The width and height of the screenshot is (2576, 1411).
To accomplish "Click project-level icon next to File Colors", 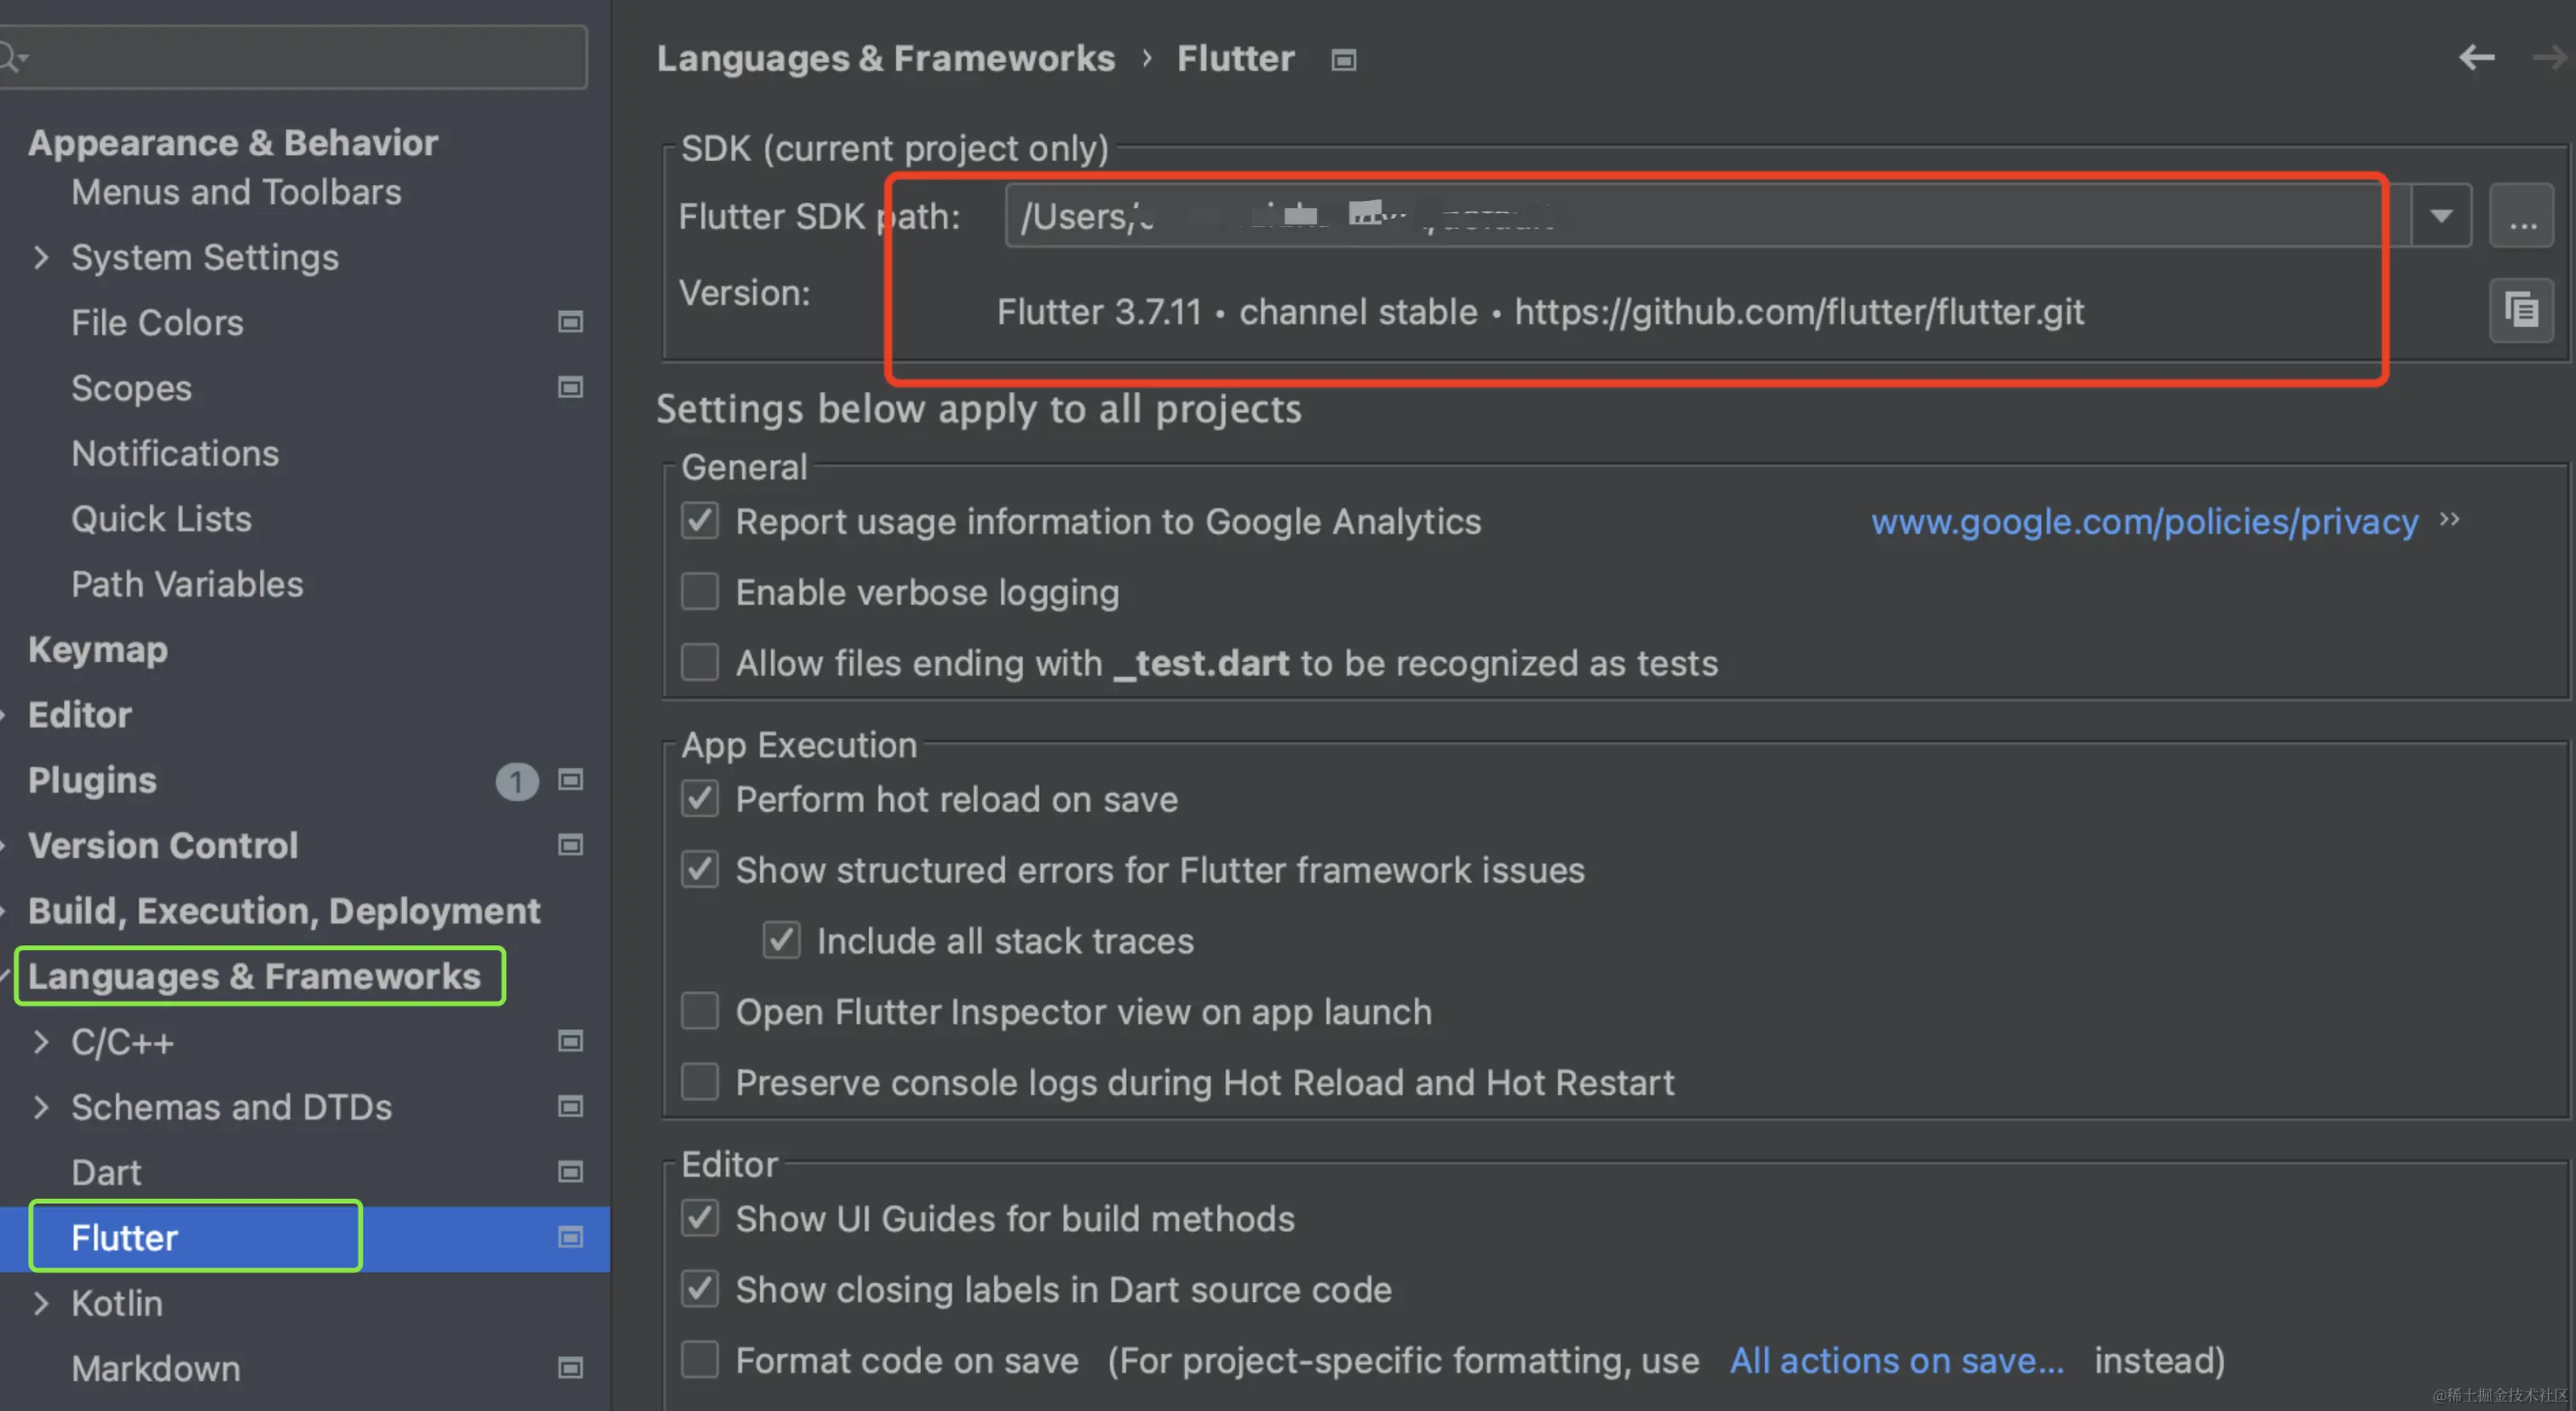I will (x=570, y=322).
